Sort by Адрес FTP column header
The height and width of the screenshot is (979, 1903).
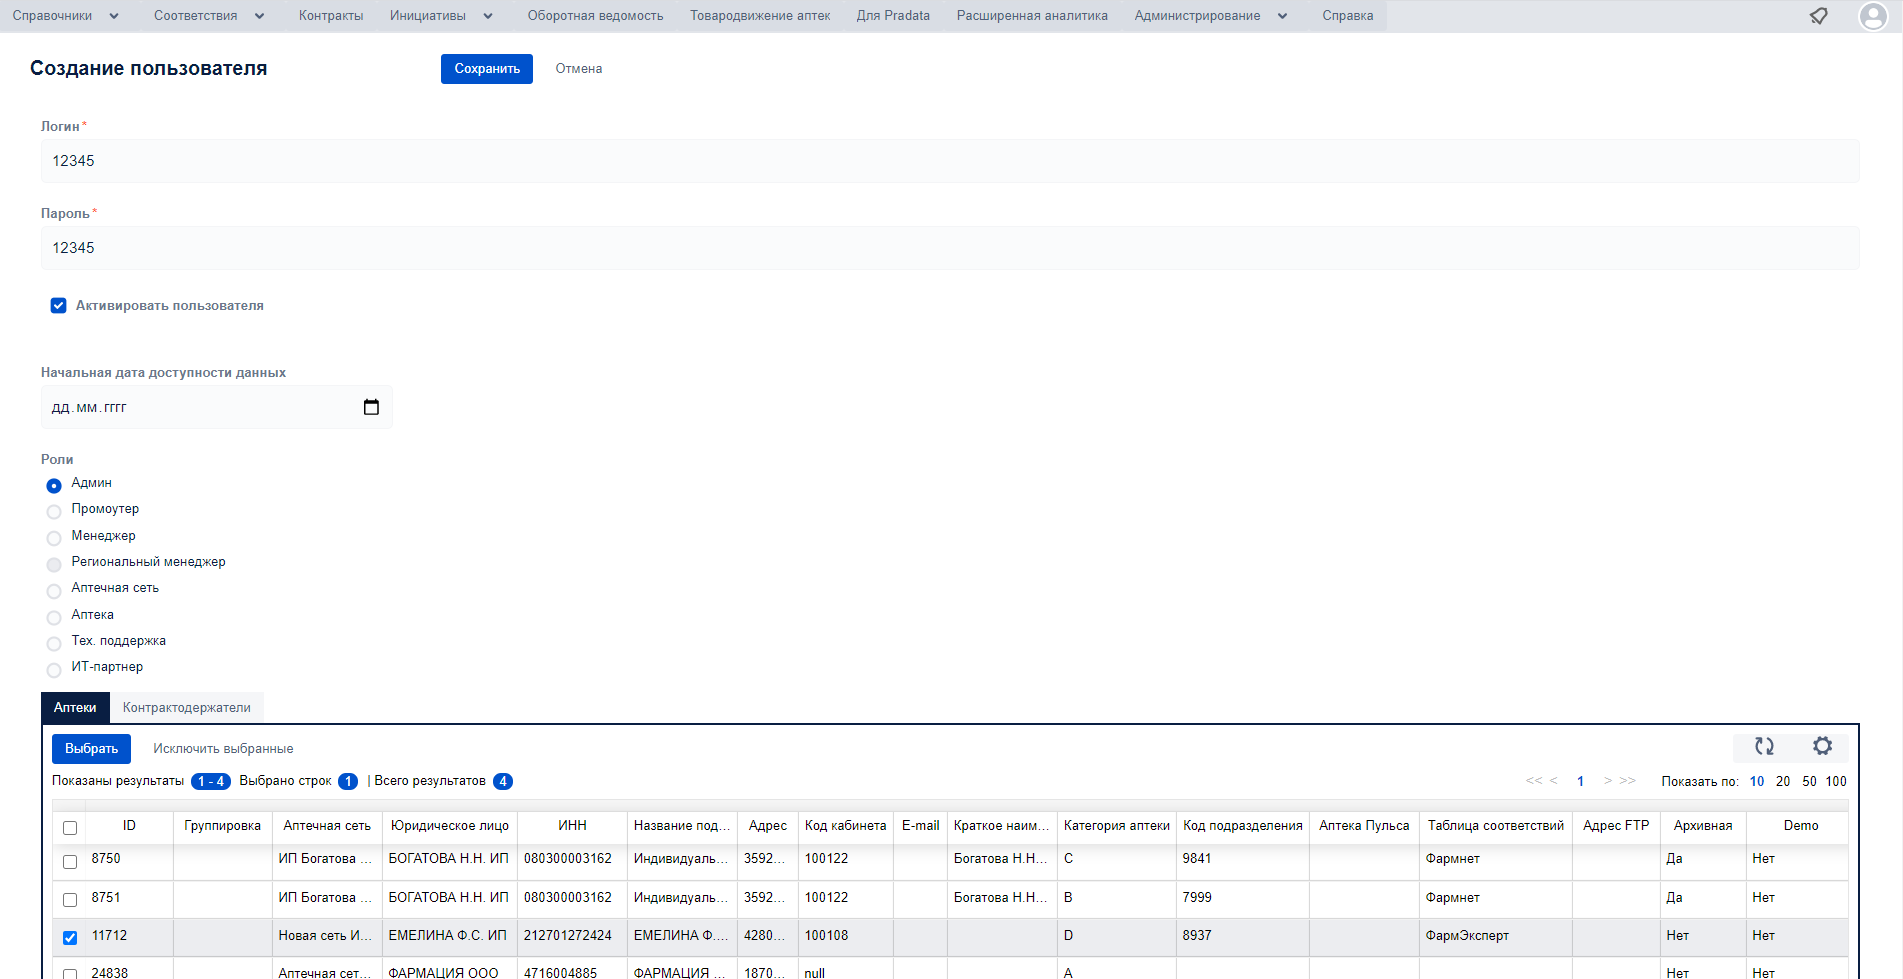tap(1616, 826)
